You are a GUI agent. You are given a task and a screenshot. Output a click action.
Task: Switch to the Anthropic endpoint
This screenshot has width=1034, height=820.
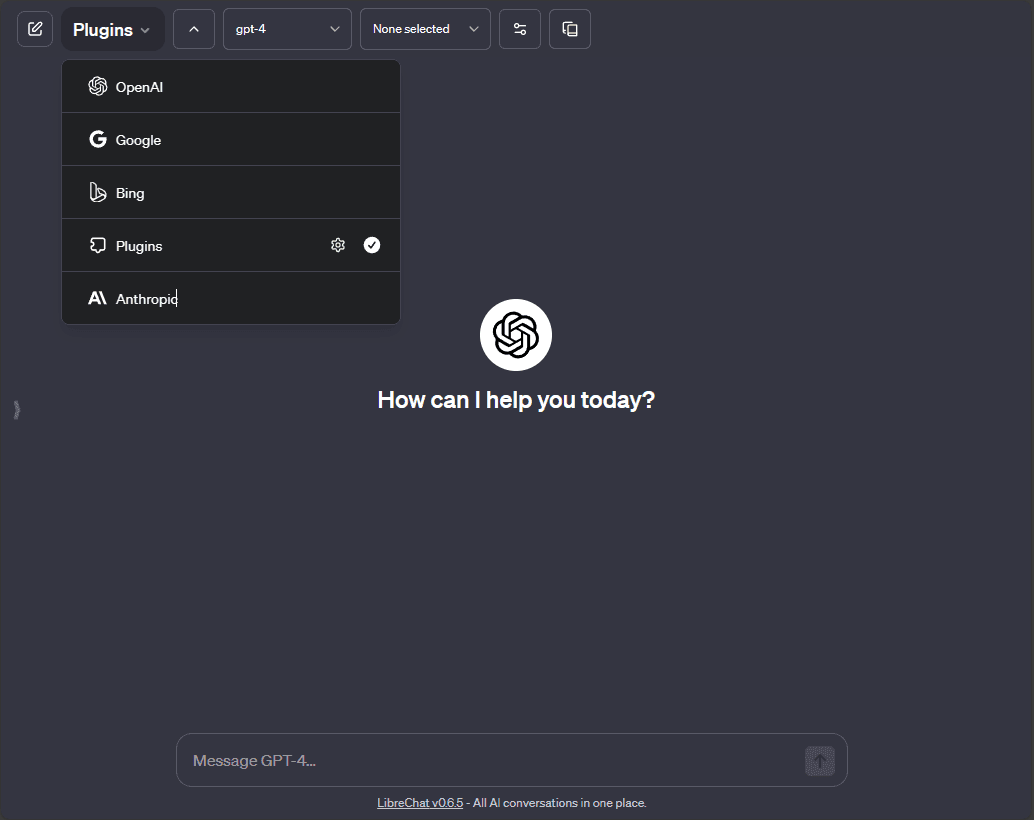(x=146, y=298)
